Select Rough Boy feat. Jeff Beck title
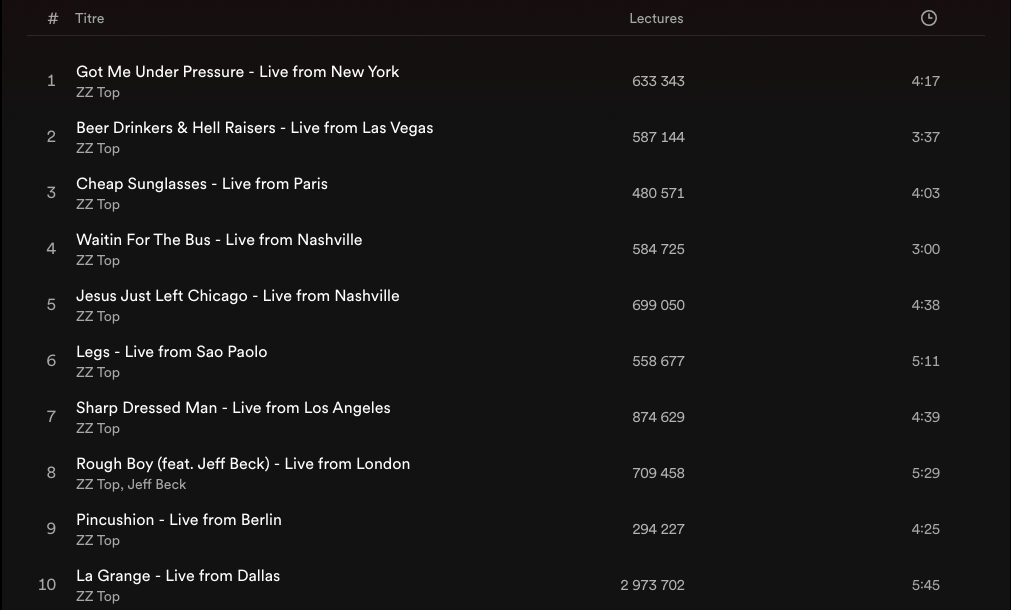Viewport: 1011px width, 610px height. 243,464
